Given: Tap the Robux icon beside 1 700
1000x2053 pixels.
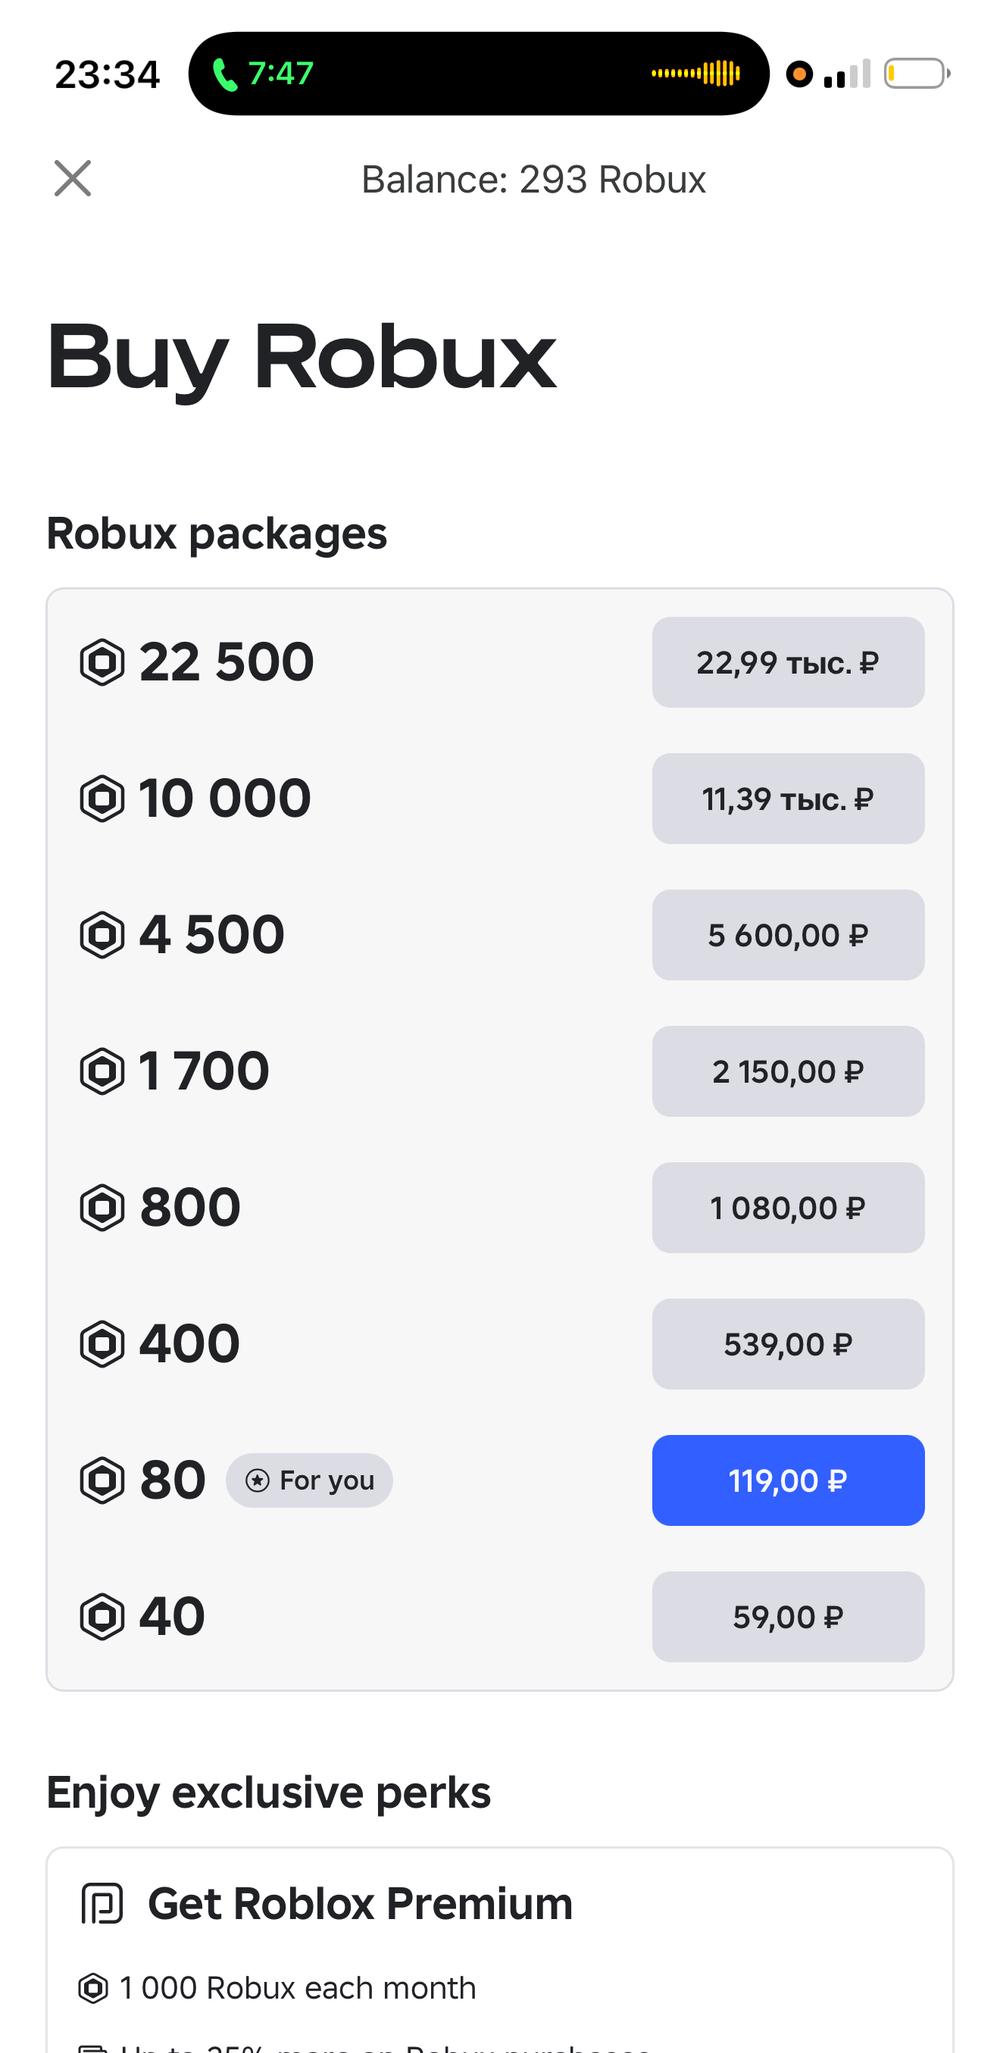Looking at the screenshot, I should click(102, 1071).
